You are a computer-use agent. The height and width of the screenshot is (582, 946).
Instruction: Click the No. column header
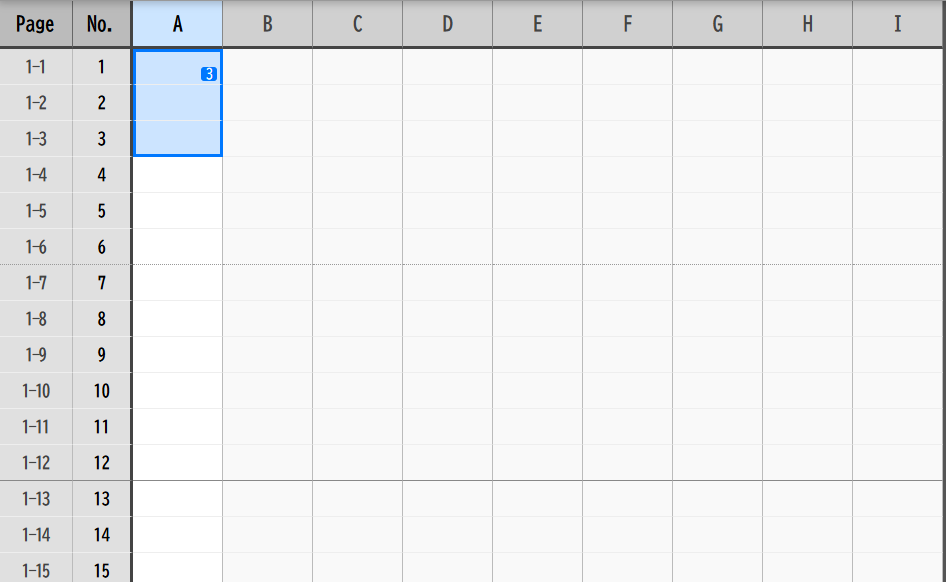pos(100,24)
